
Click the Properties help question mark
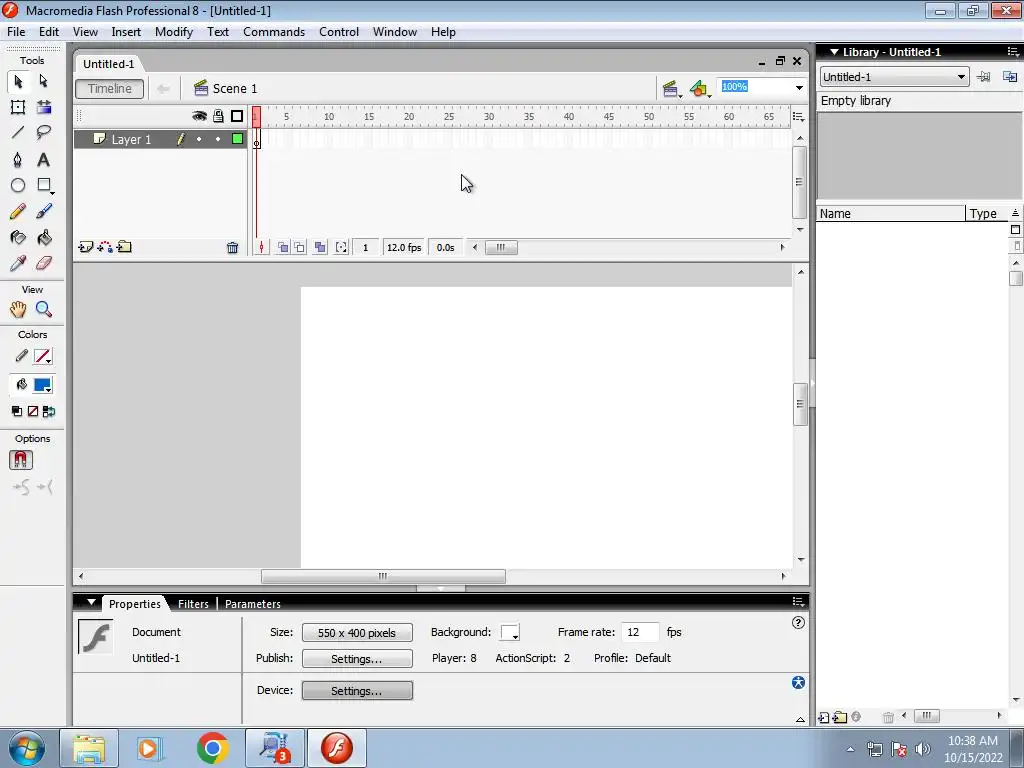798,623
